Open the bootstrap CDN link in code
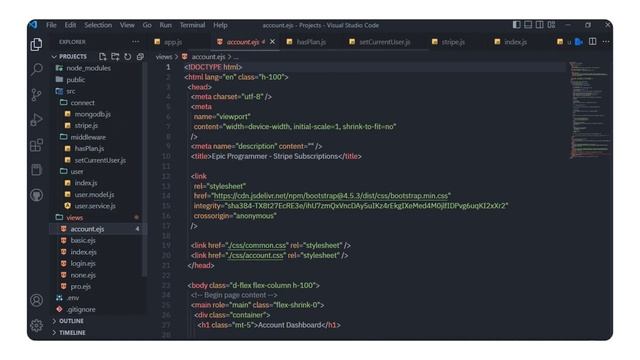640x360 pixels. pos(331,196)
